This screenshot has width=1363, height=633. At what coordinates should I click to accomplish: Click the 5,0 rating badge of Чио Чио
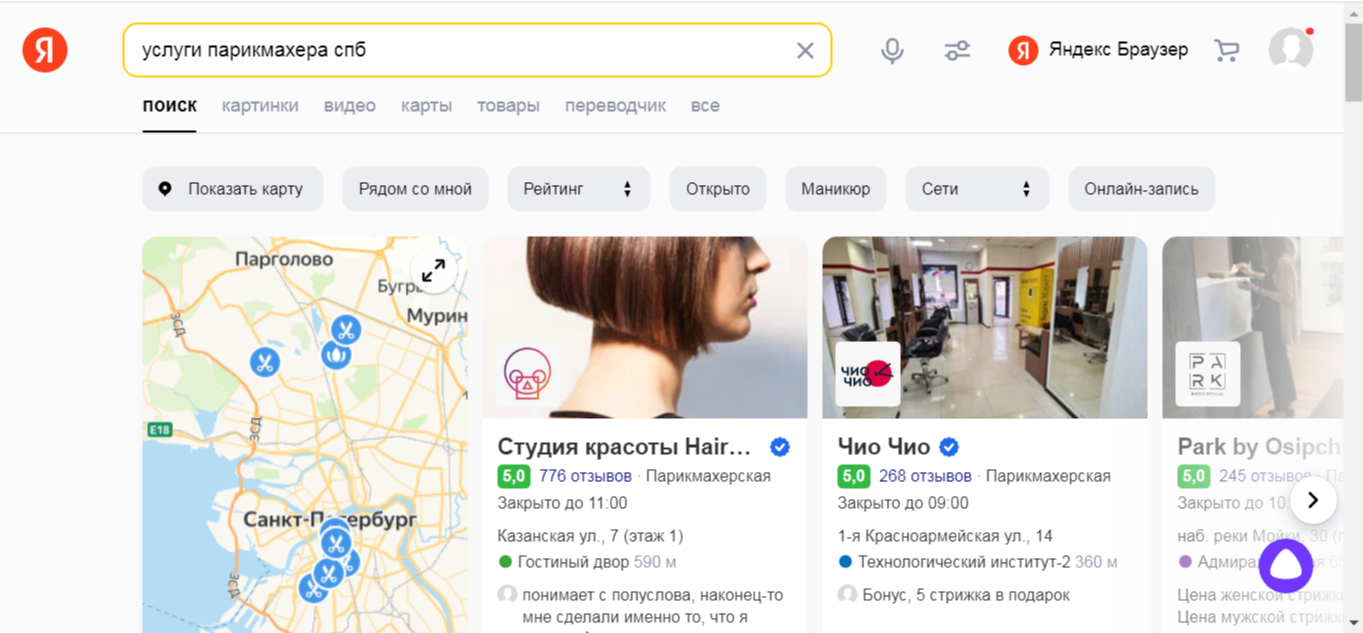853,476
